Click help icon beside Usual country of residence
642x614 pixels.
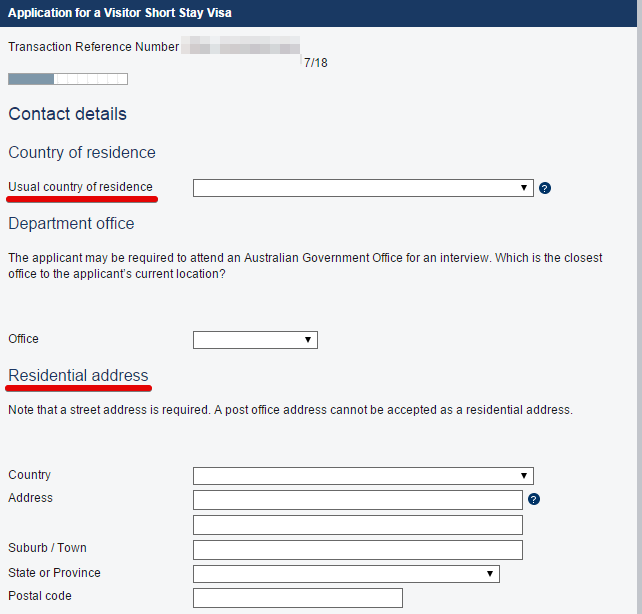click(x=545, y=188)
